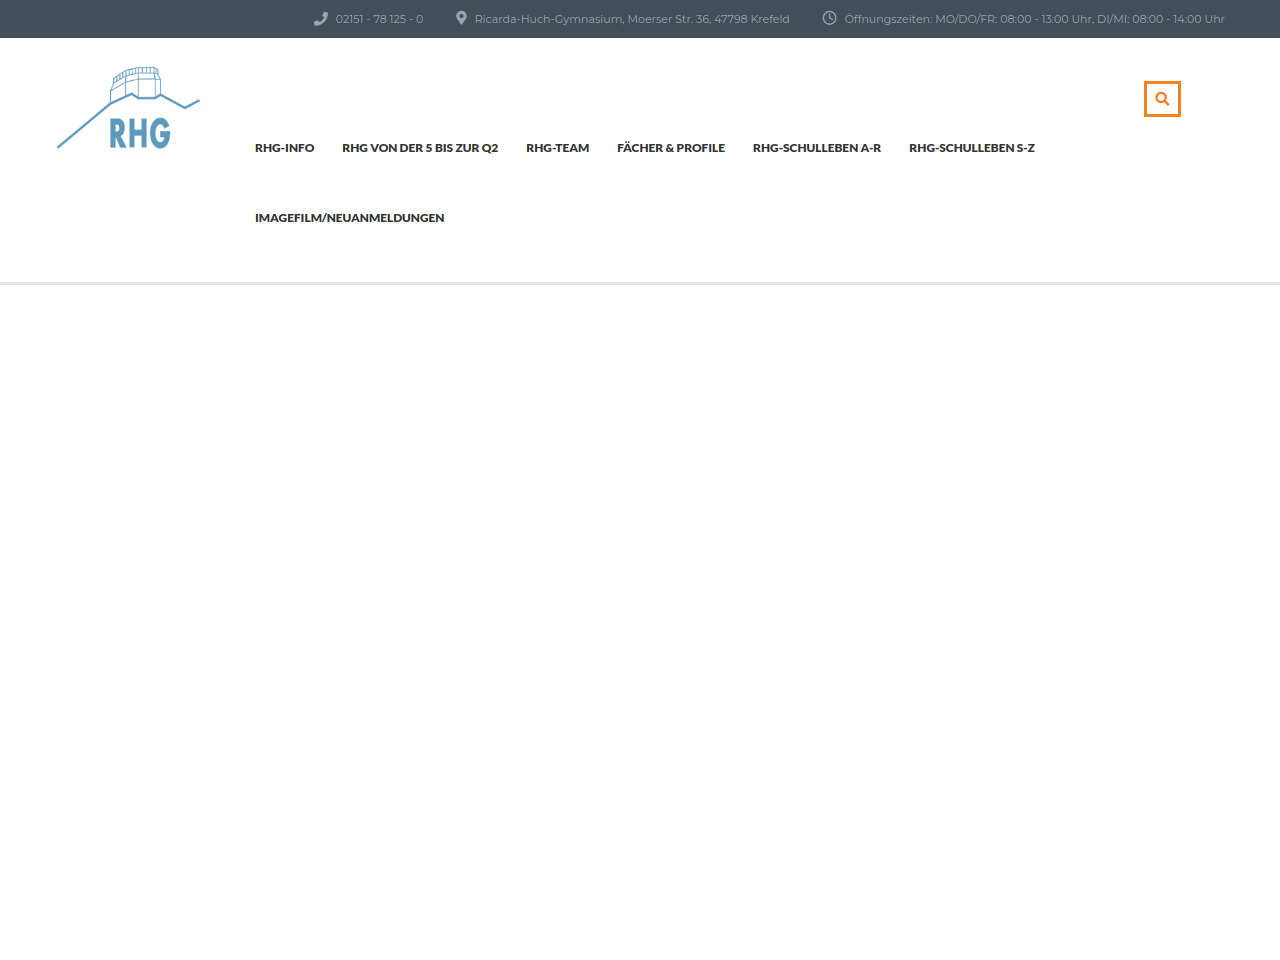Open the RHG-INFO menu
The image size is (1280, 960).
click(284, 148)
